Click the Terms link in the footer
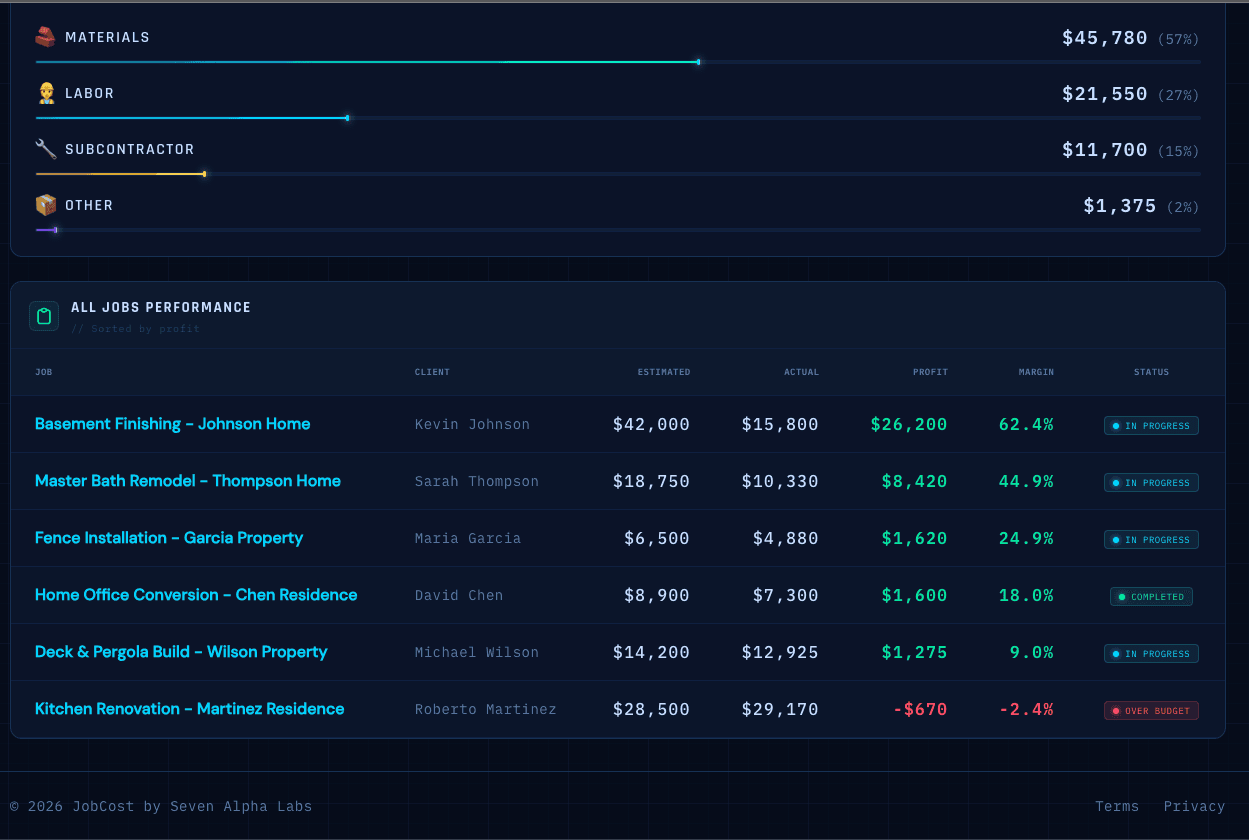The image size is (1249, 840). tap(1116, 806)
